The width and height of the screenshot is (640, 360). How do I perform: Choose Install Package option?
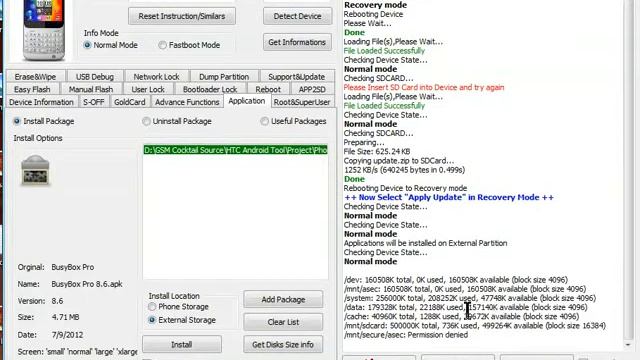pos(44,121)
